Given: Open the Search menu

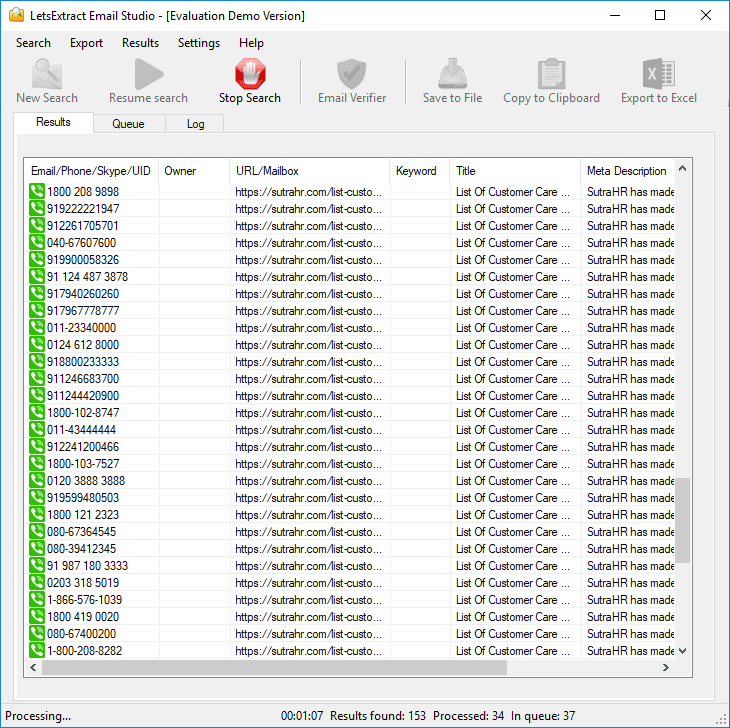Looking at the screenshot, I should pos(33,43).
